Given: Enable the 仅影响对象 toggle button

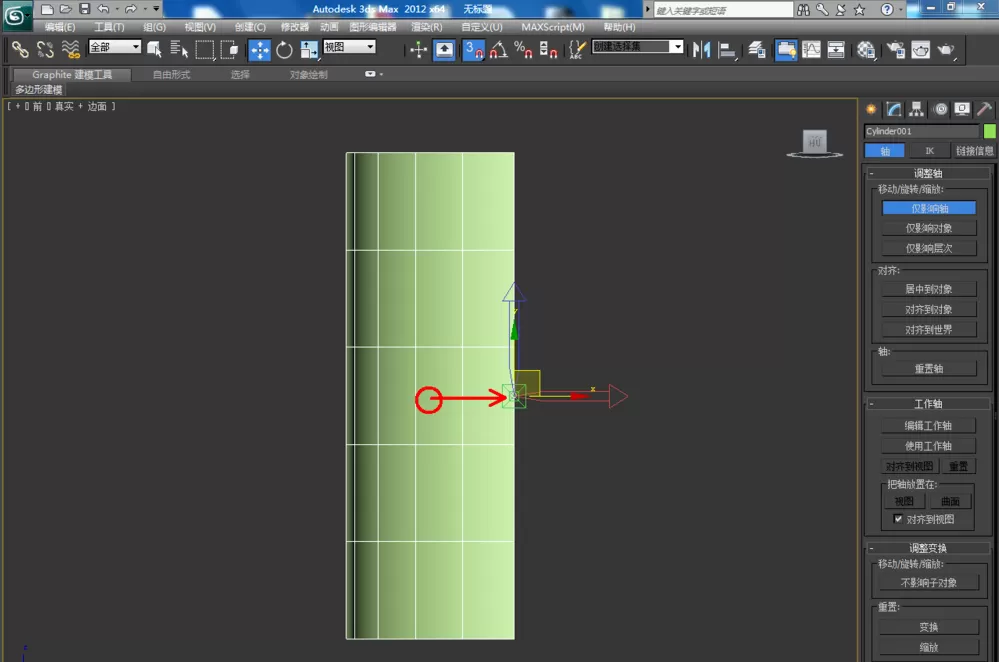Looking at the screenshot, I should (929, 228).
